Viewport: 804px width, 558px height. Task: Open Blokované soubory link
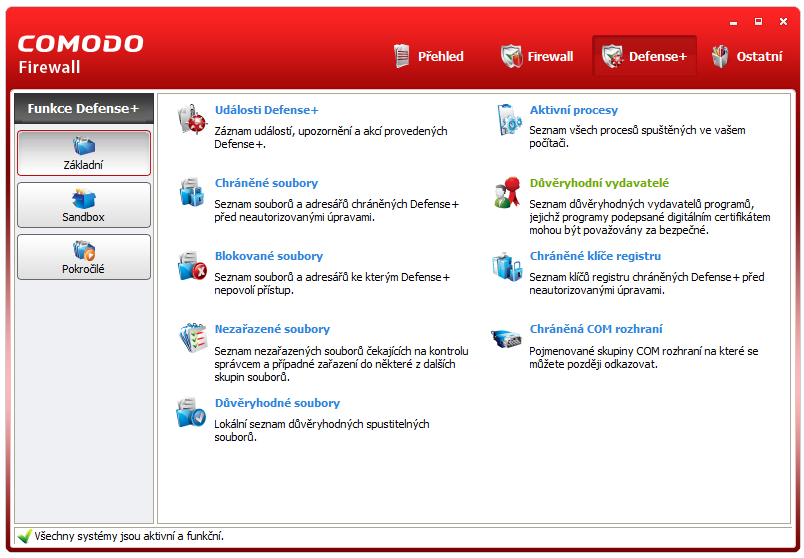pyautogui.click(x=269, y=256)
